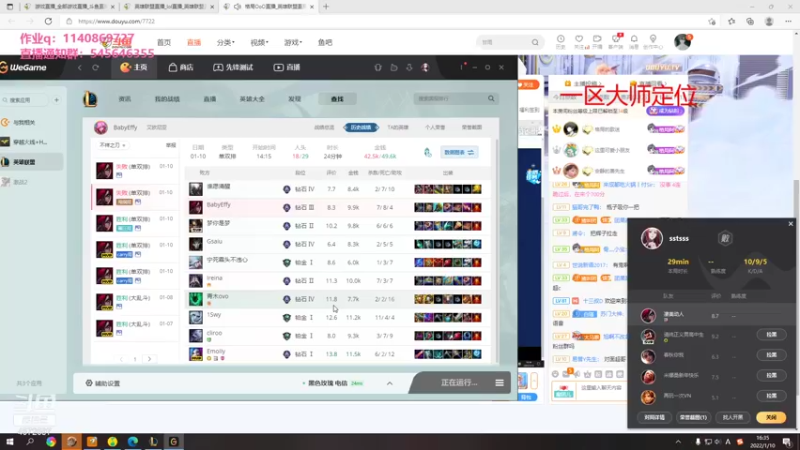Click 正在运行 game status button
800x450 pixels.
pyautogui.click(x=459, y=383)
